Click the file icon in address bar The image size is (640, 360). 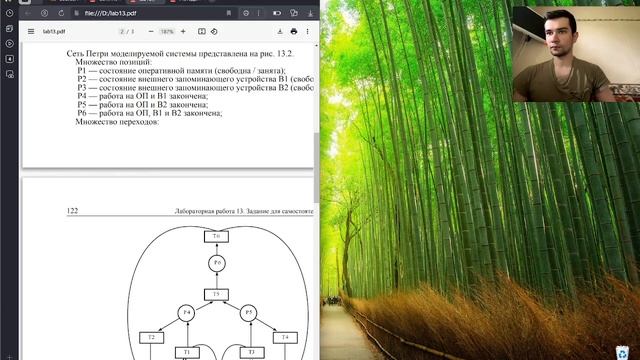coord(76,13)
